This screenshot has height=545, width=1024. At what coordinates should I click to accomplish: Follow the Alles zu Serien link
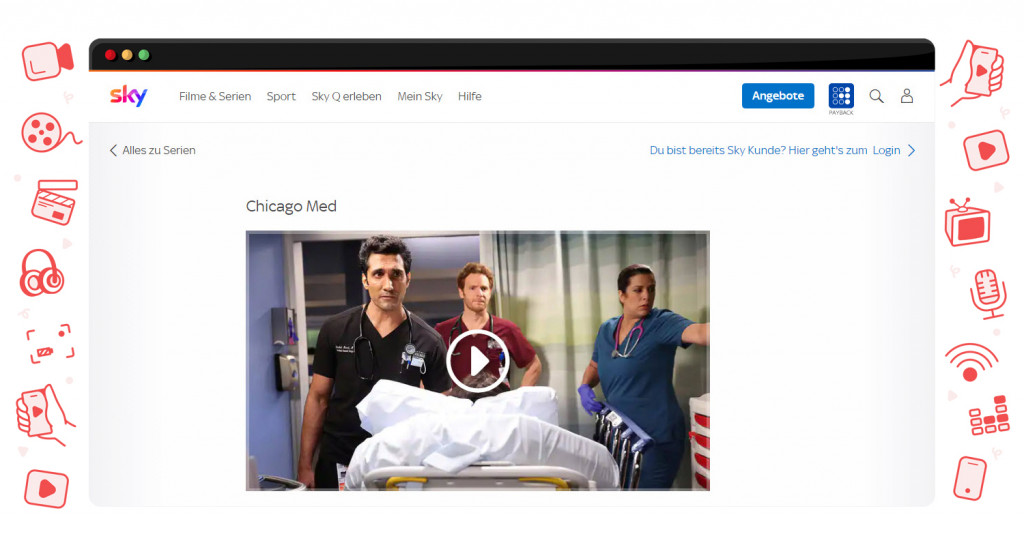(x=159, y=150)
